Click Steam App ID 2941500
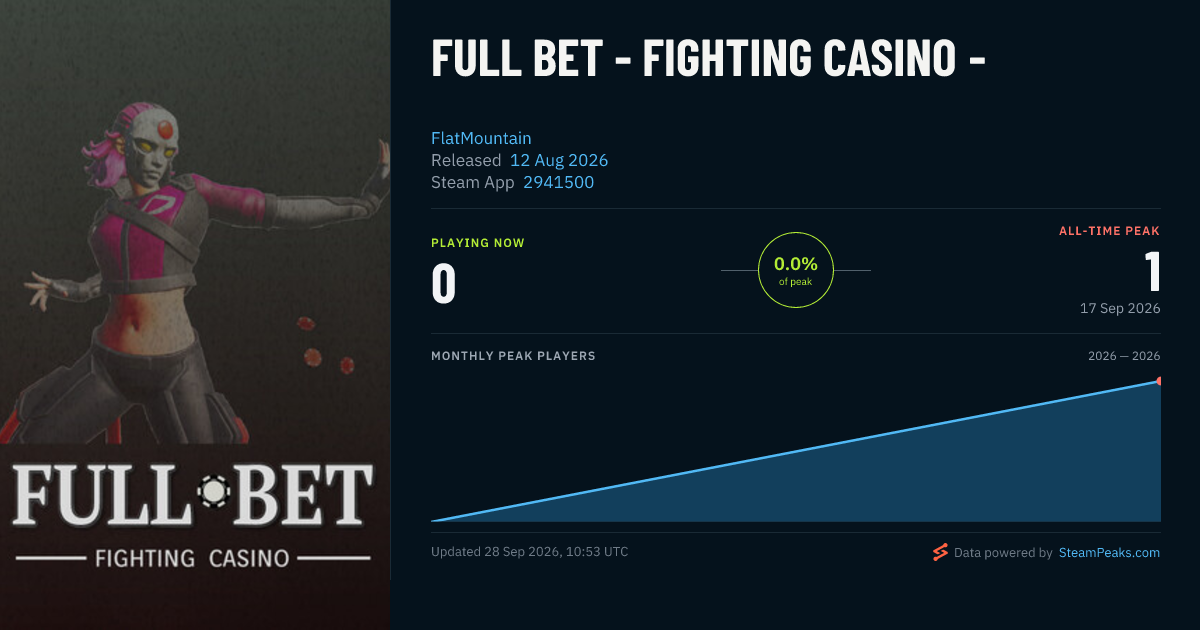Image resolution: width=1200 pixels, height=630 pixels. pyautogui.click(x=558, y=182)
